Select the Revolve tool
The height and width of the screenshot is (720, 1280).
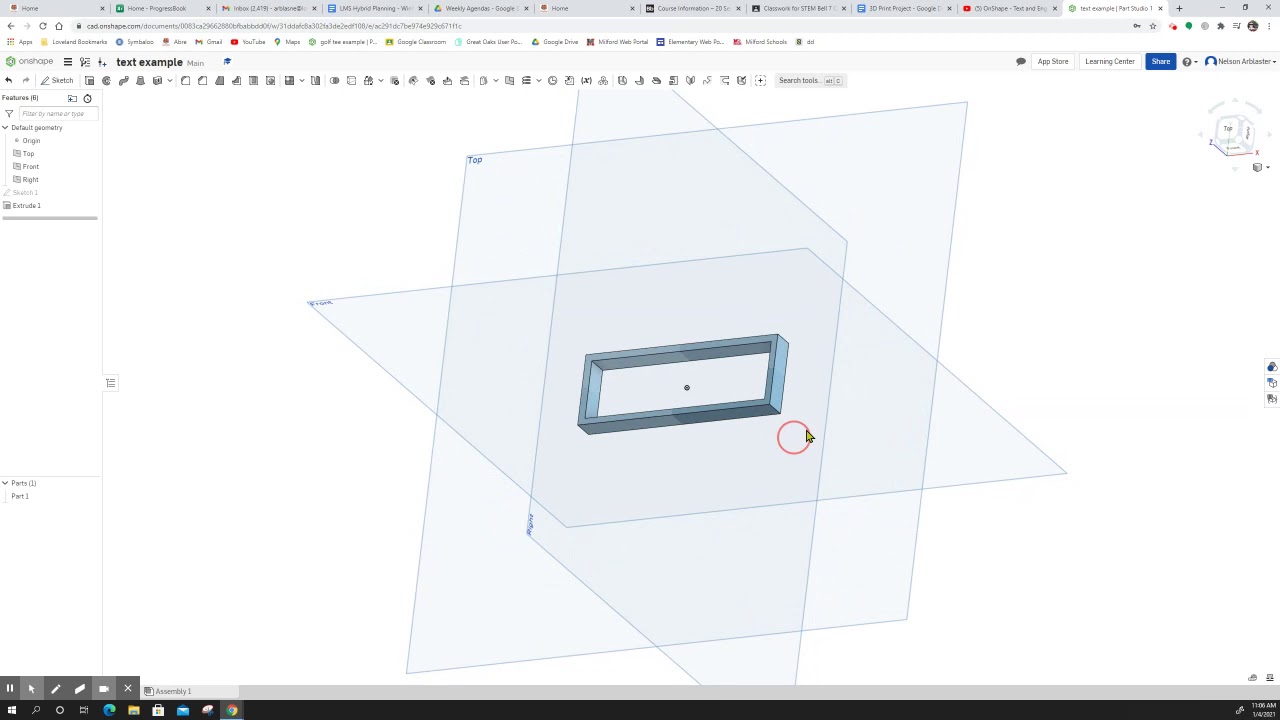point(106,80)
